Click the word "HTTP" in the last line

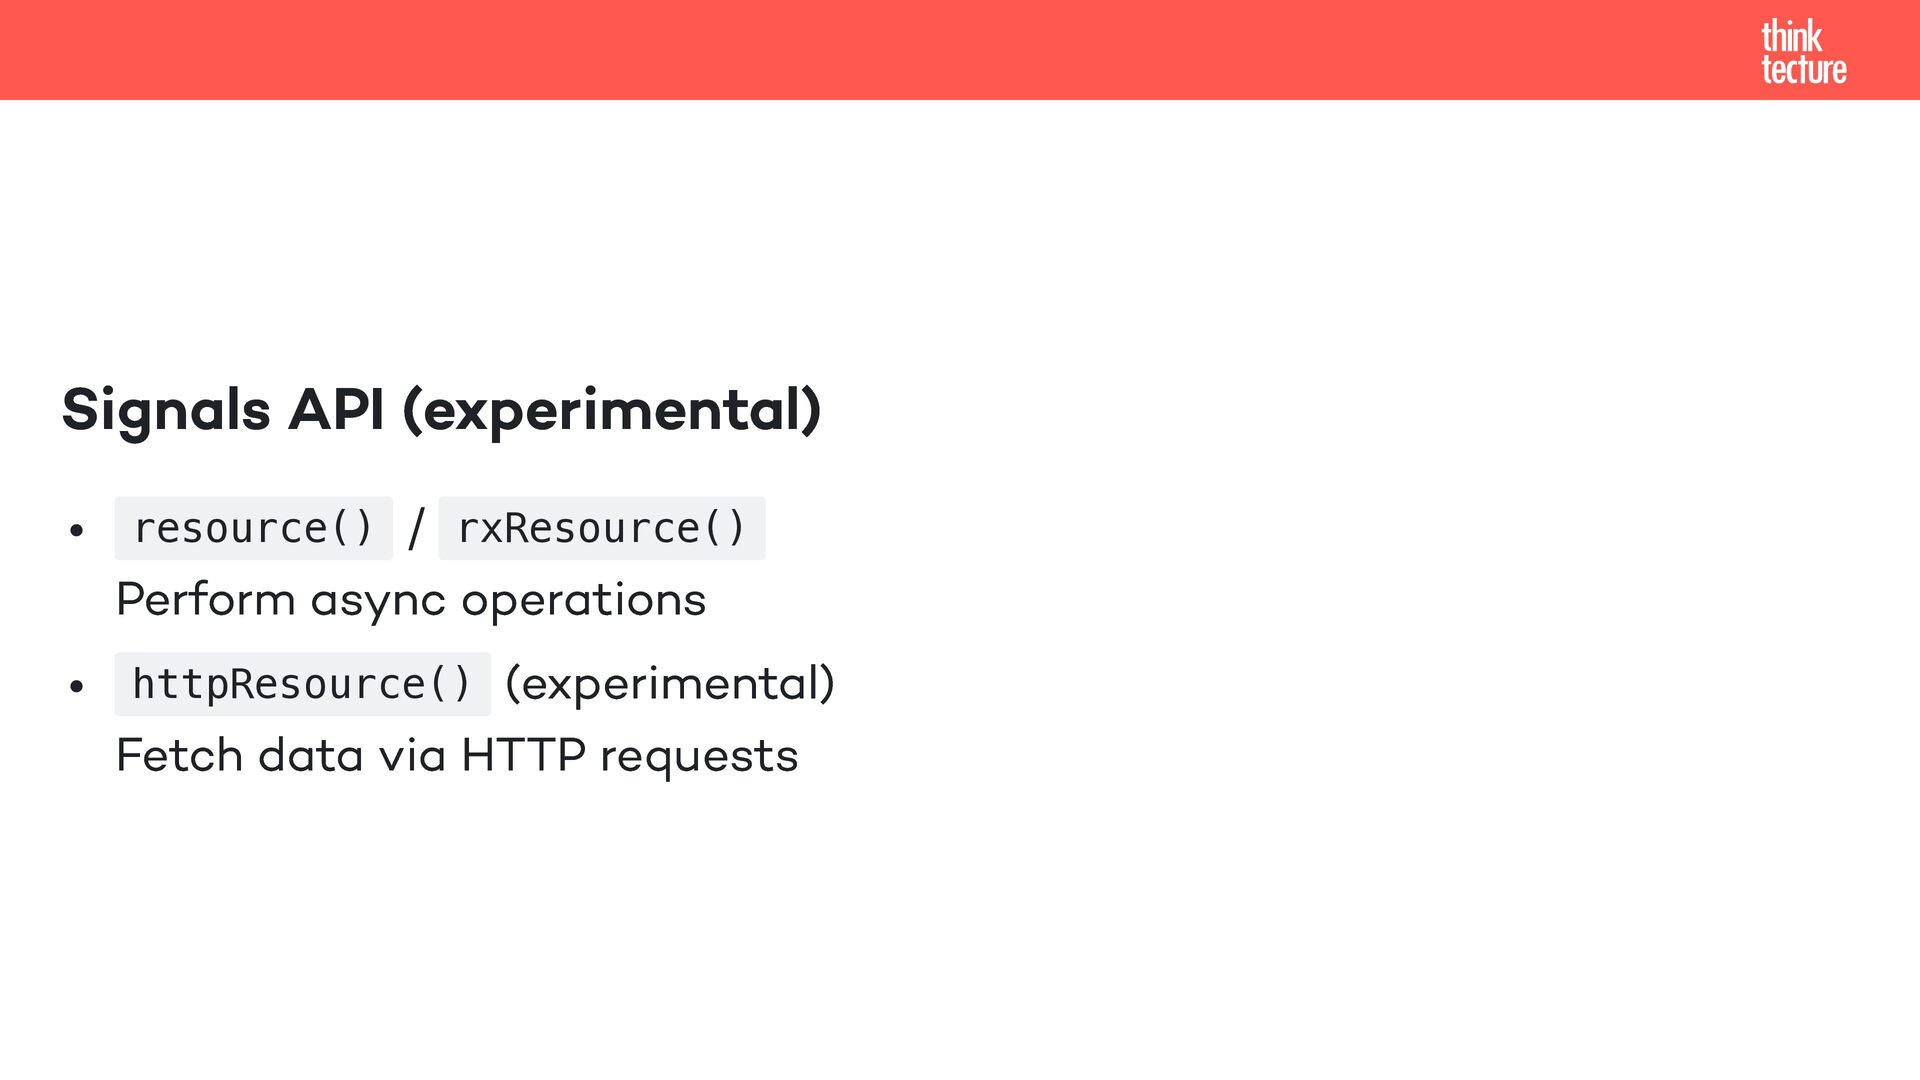[523, 756]
